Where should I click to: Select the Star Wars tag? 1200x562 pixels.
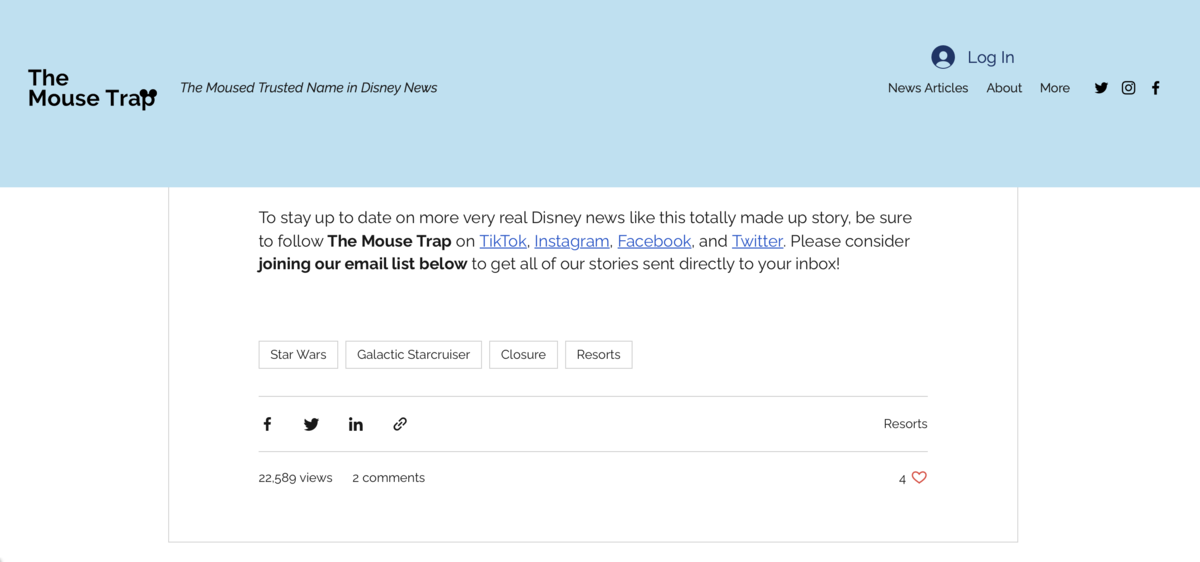coord(298,355)
